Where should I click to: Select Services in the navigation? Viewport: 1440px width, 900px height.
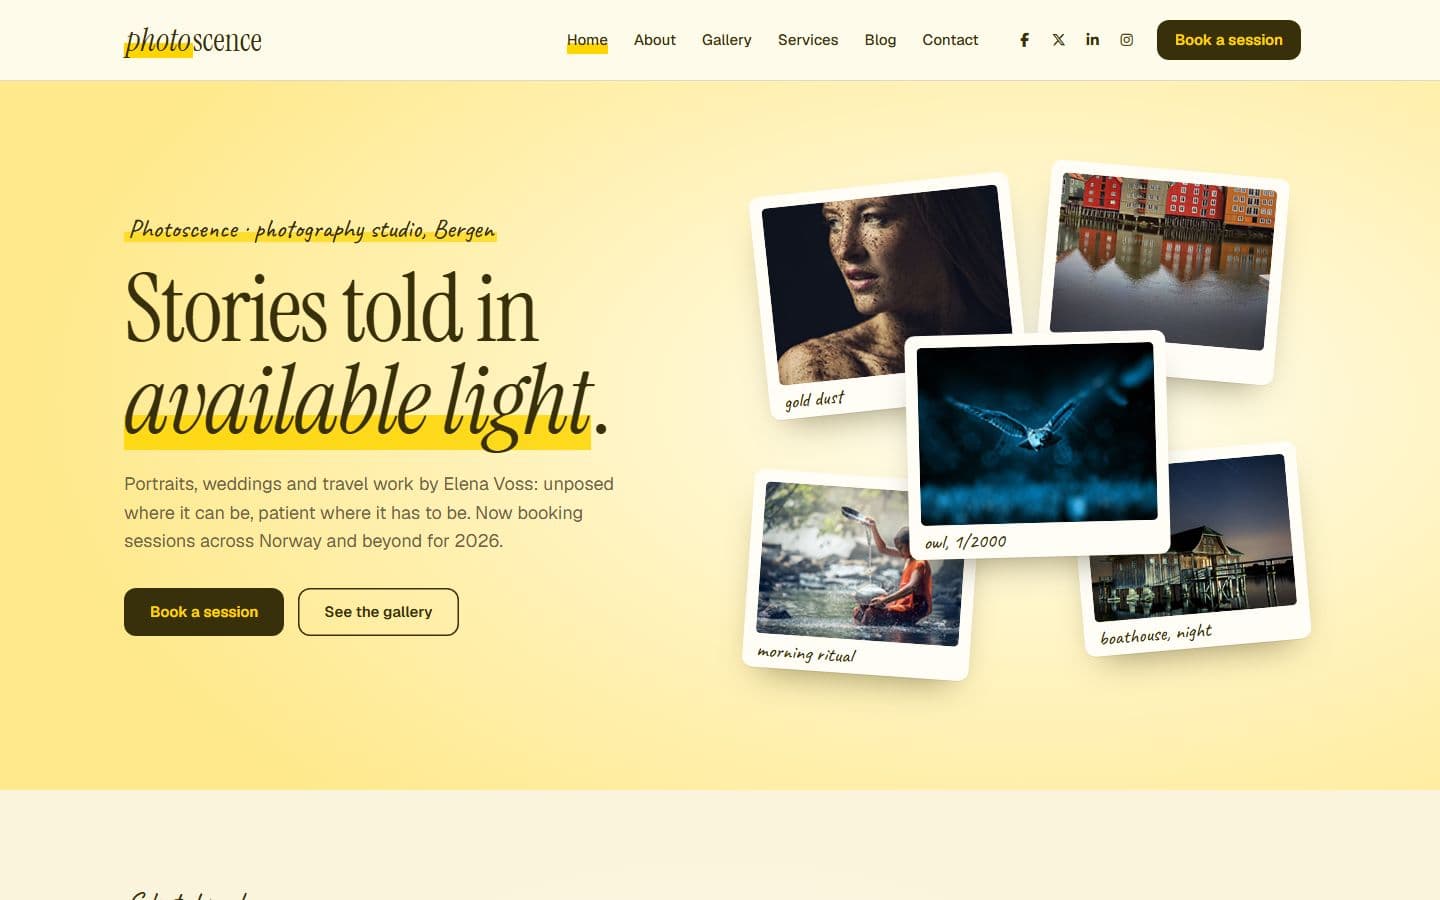[808, 40]
